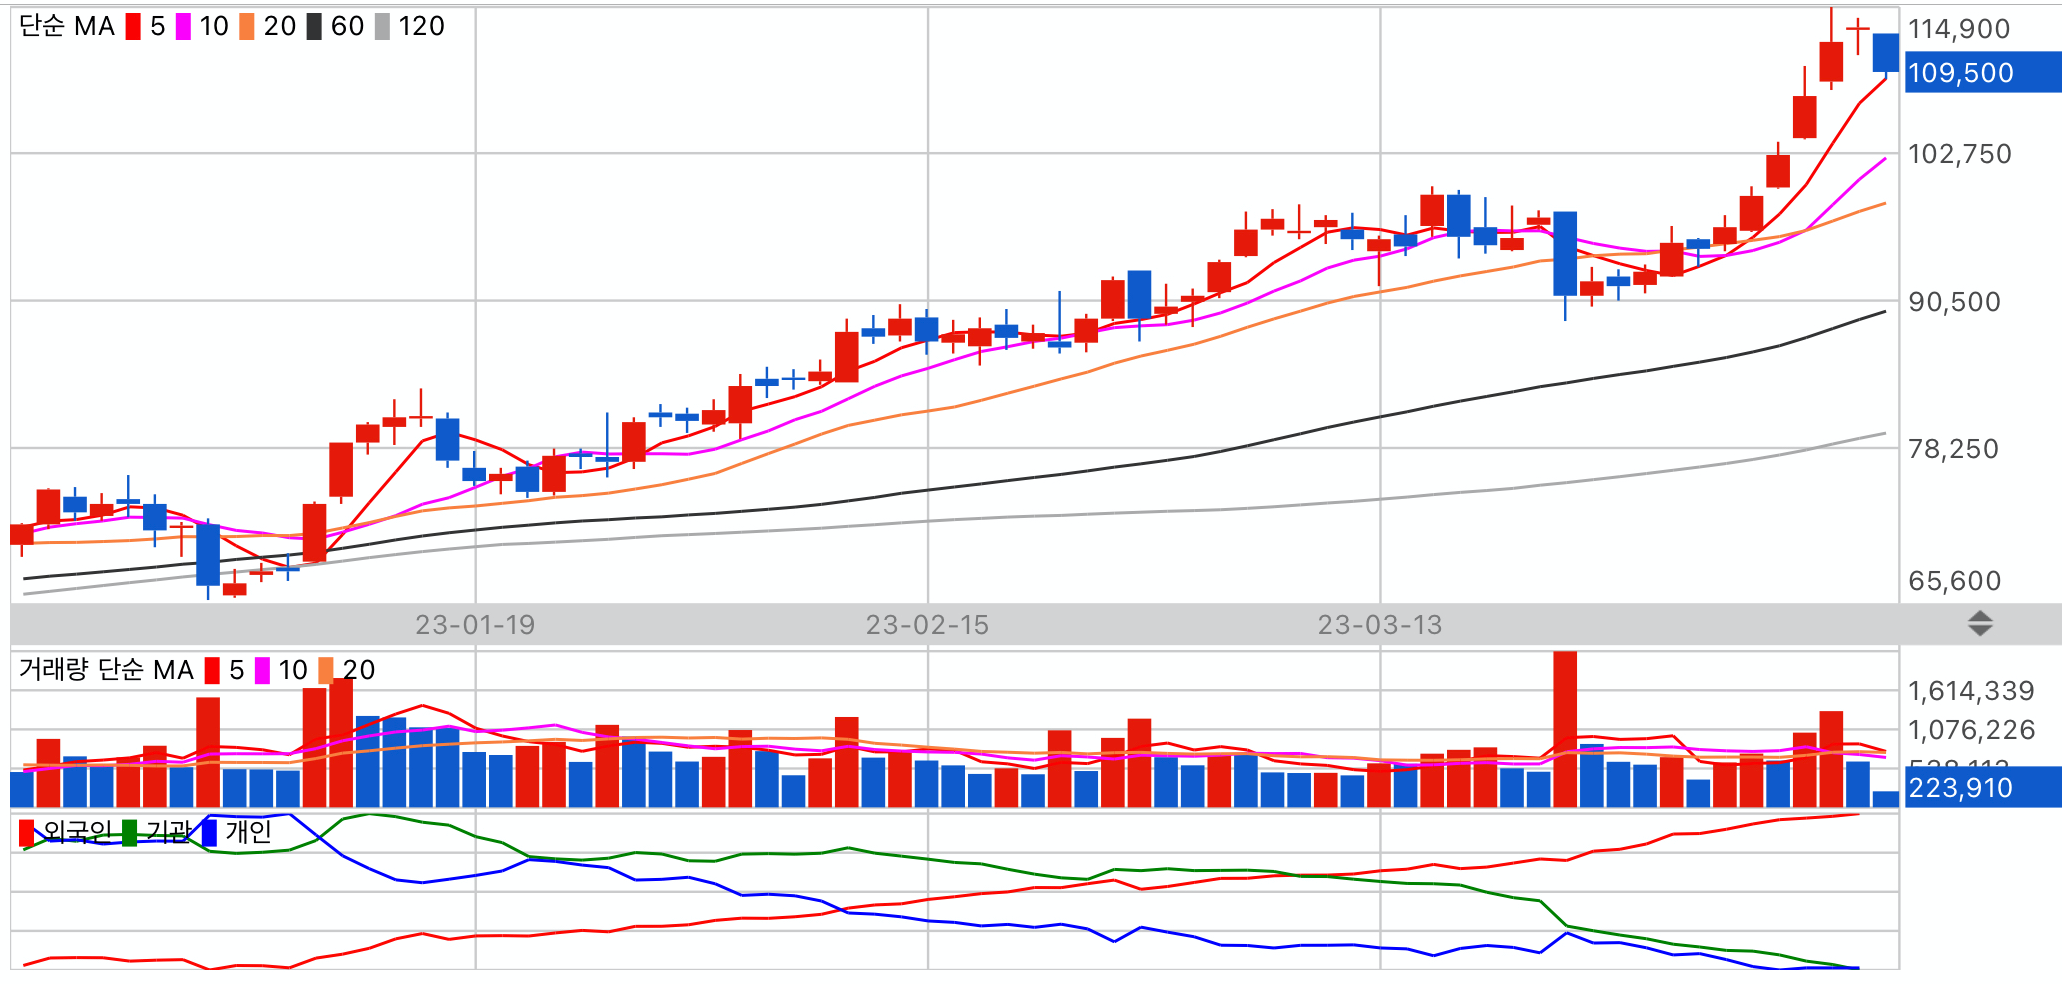Viewport: 2062px width, 984px height.
Task: Click the 78,250 price axis label
Action: coord(1954,449)
